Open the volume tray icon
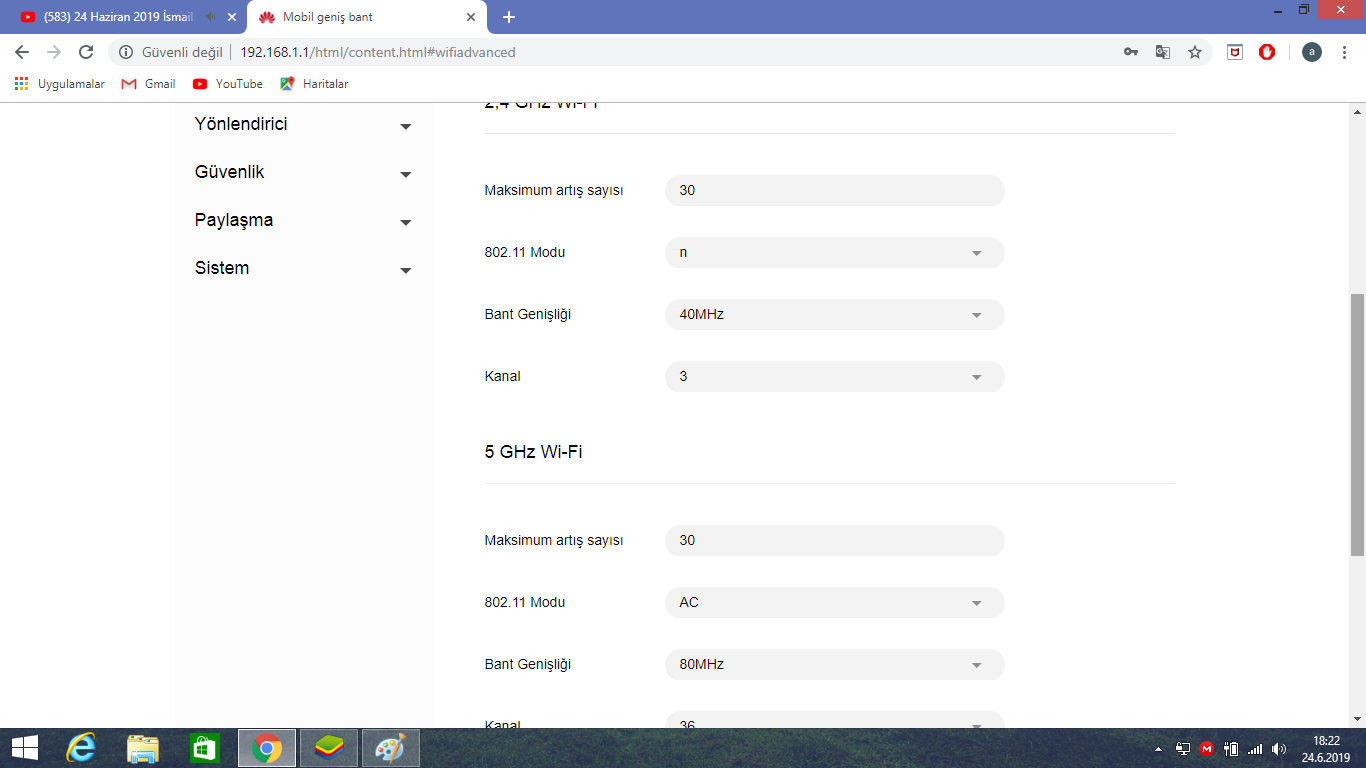The image size is (1366, 768). point(1279,749)
